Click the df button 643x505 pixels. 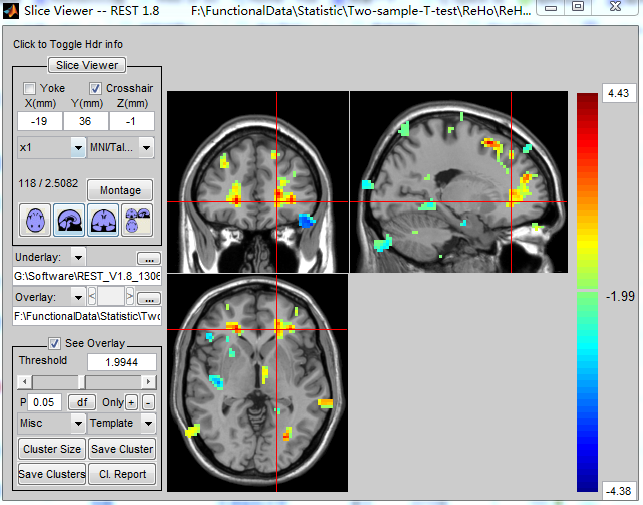(x=82, y=402)
